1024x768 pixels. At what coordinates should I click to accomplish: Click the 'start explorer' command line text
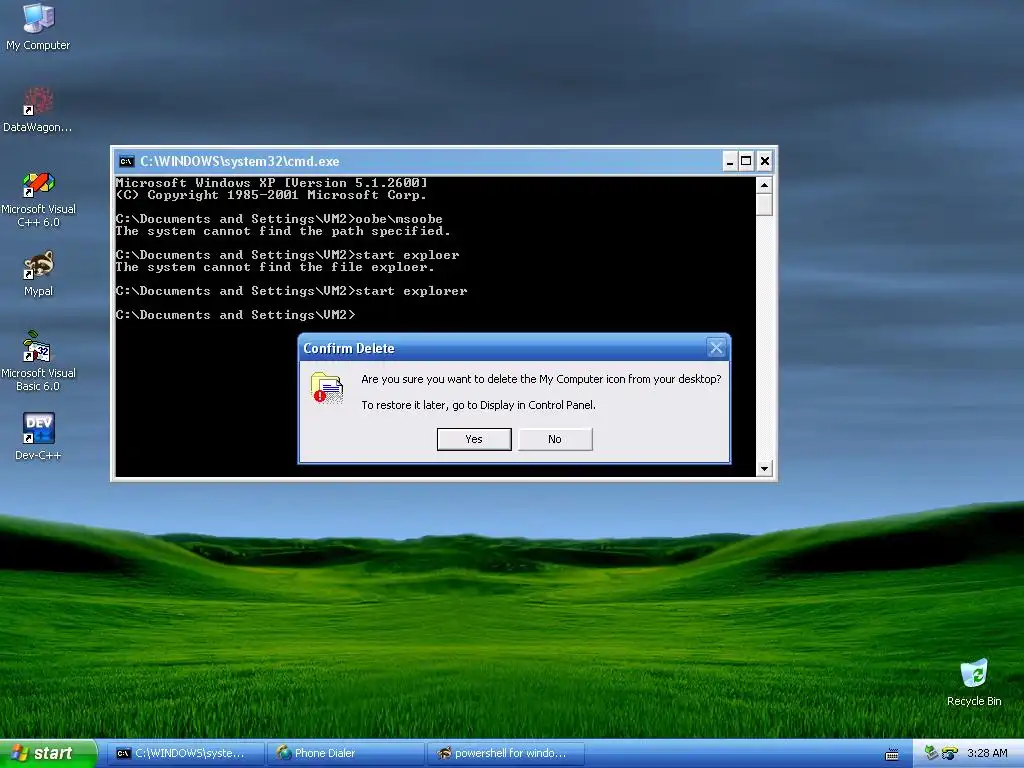pos(411,291)
